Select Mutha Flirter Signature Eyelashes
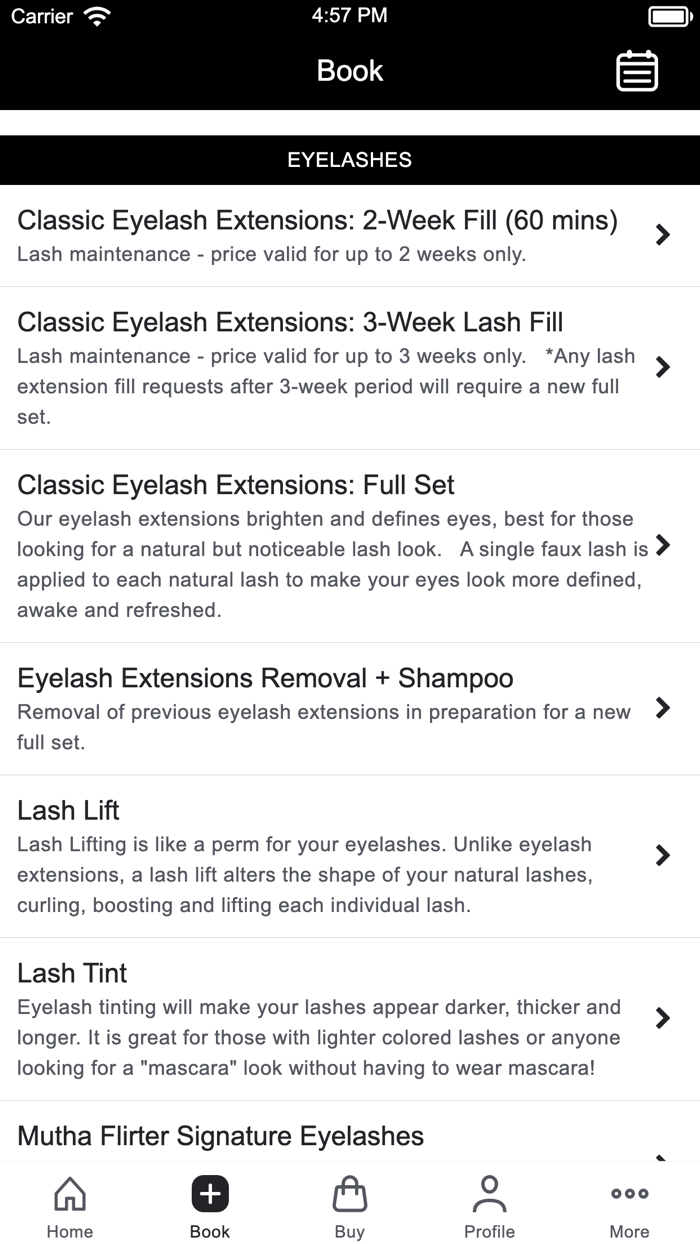 [x=221, y=1136]
